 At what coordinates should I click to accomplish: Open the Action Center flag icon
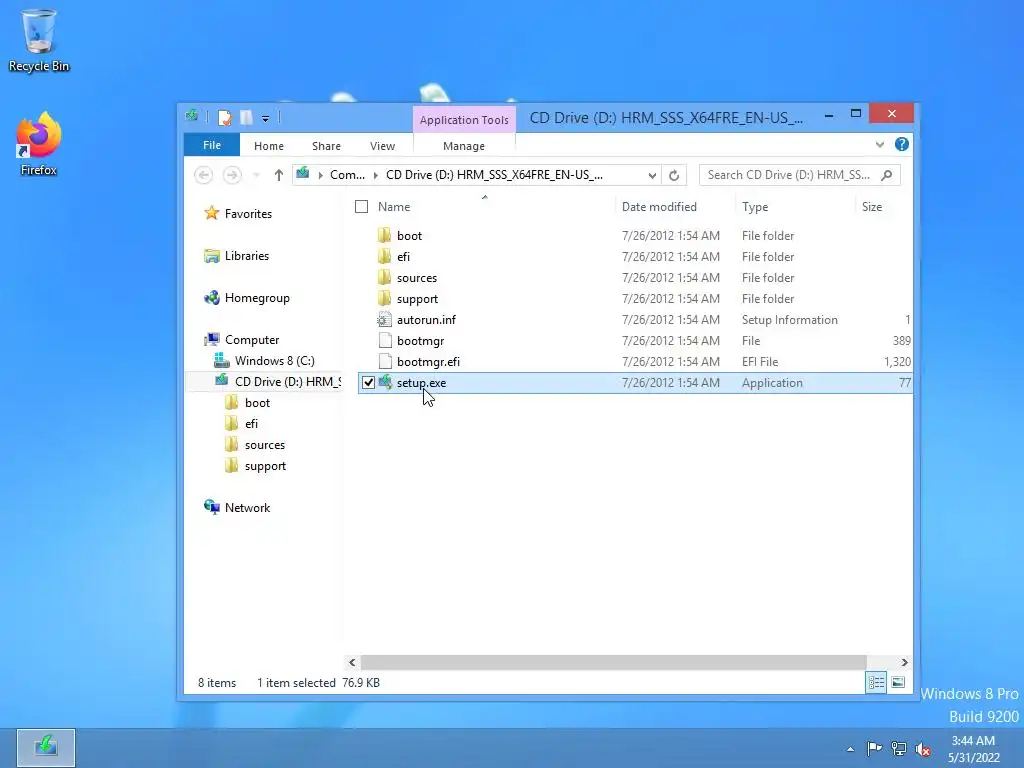point(874,748)
